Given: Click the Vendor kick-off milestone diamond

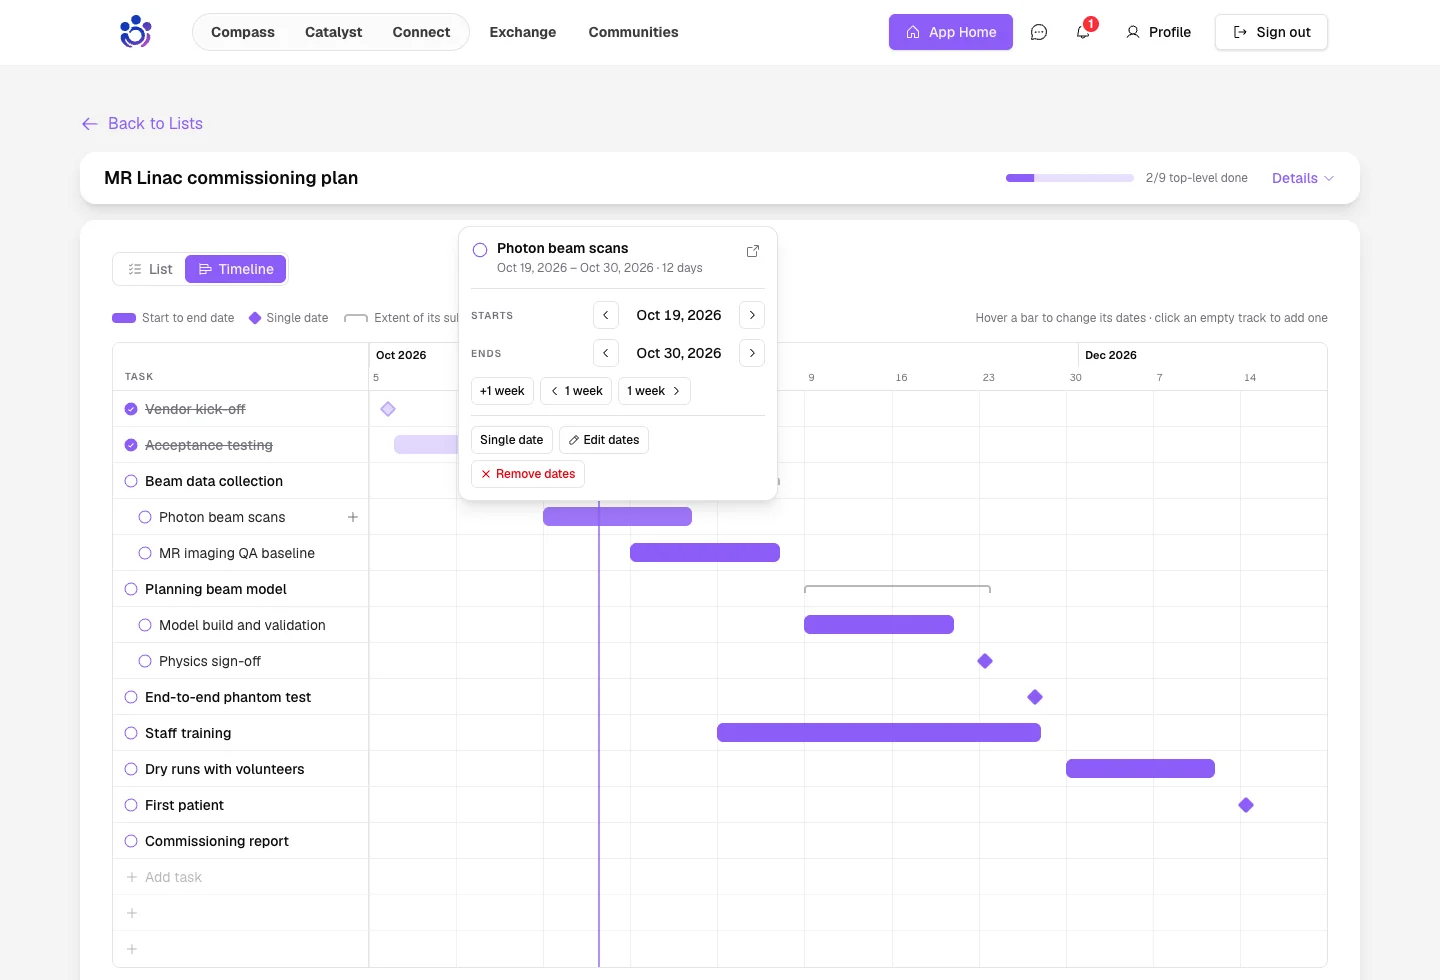Looking at the screenshot, I should (388, 409).
